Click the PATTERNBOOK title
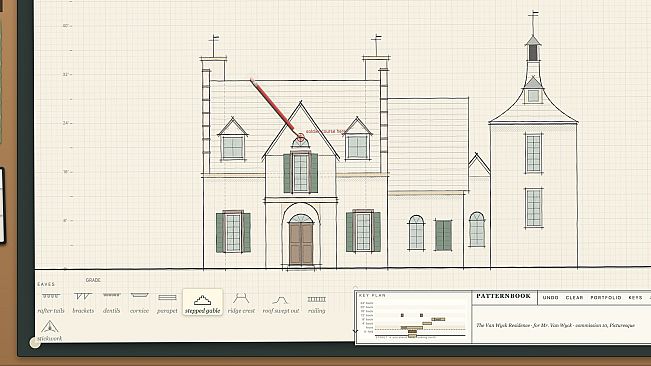 (504, 296)
